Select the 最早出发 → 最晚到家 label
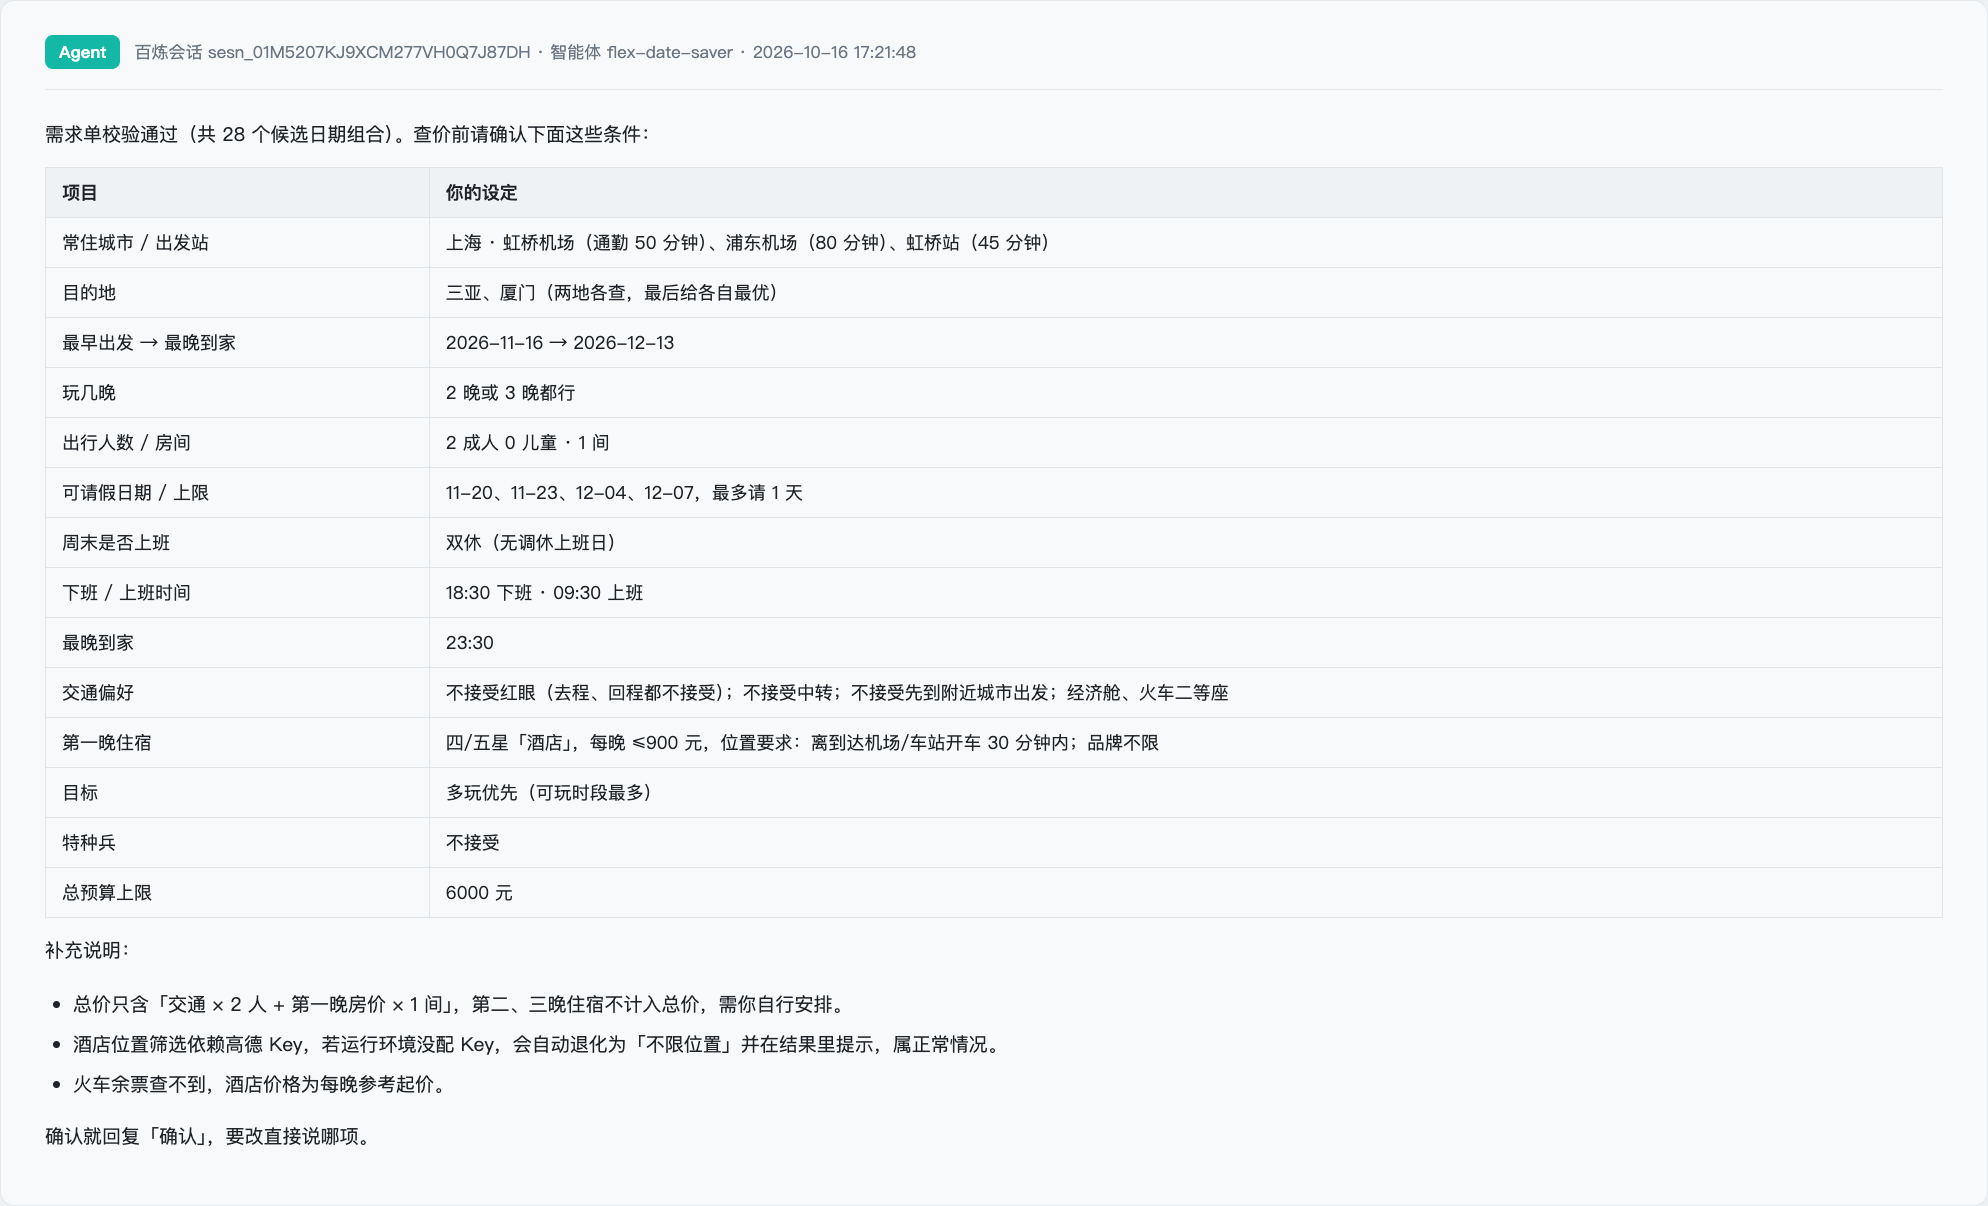 (x=149, y=343)
